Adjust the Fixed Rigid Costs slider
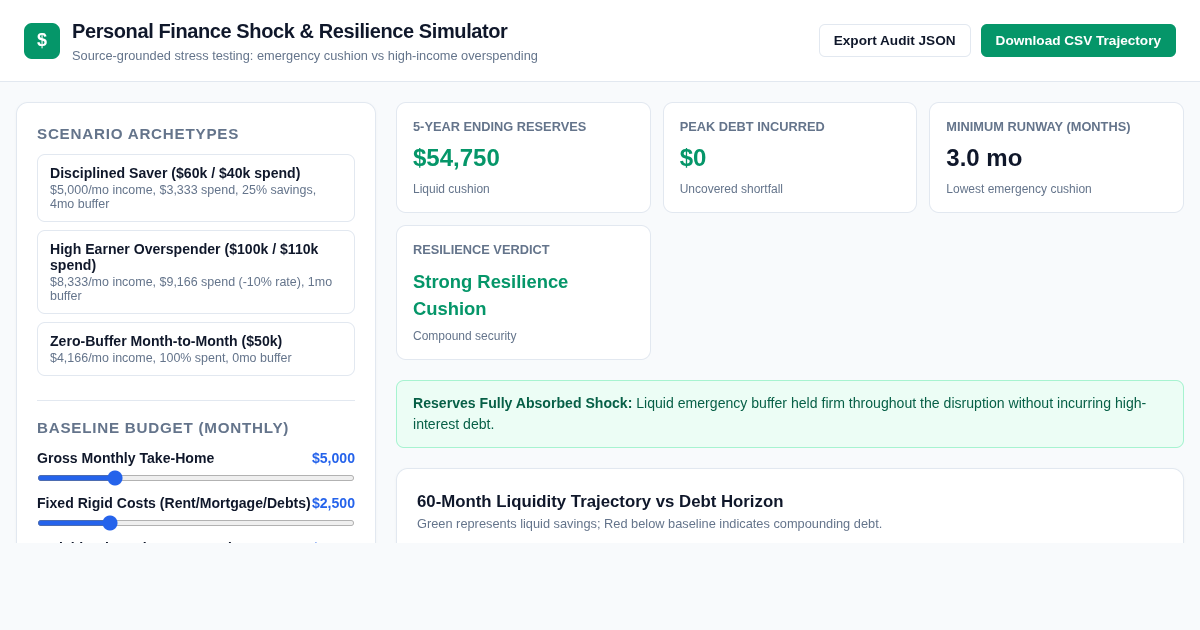 196,523
